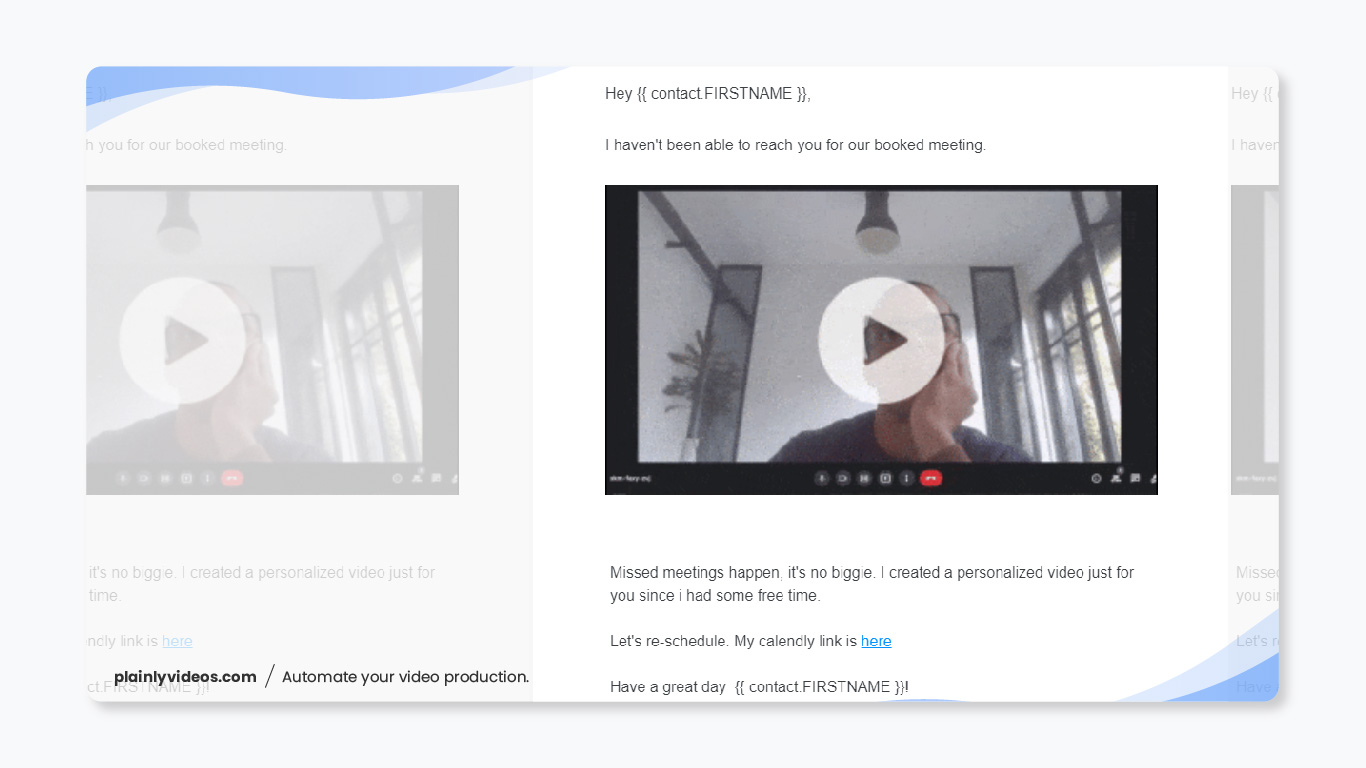This screenshot has width=1366, height=768.
Task: Click the 'Hey {{ contact.FIRSTNAME }},' greeting in center email
Action: pos(708,94)
